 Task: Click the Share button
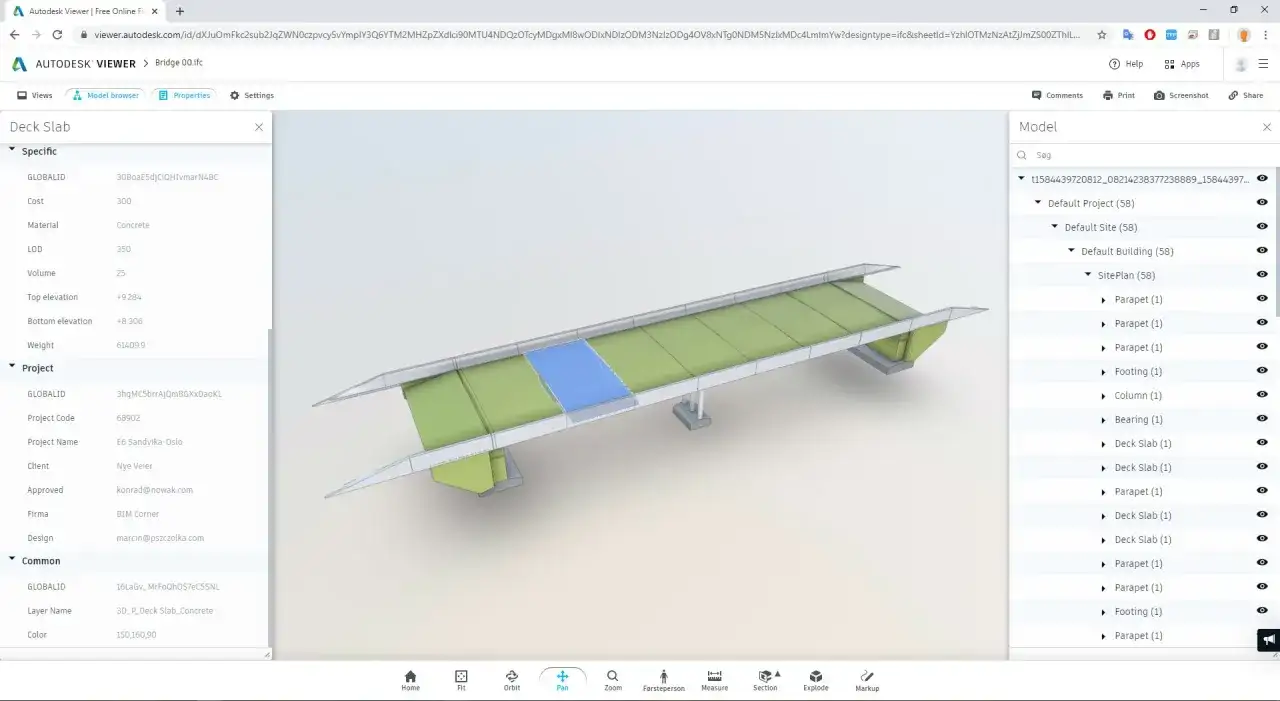1246,95
